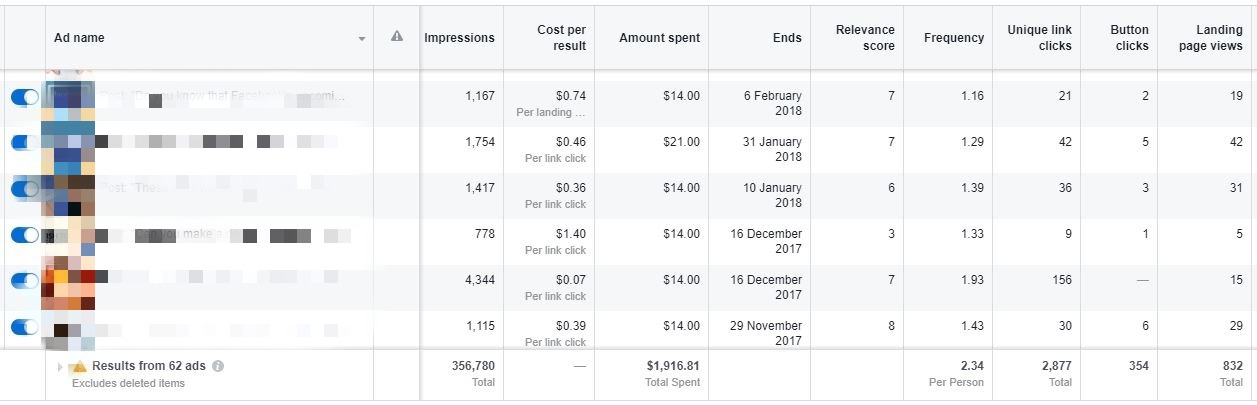Open the Ad name column dropdown arrow
The image size is (1257, 405).
tap(361, 39)
